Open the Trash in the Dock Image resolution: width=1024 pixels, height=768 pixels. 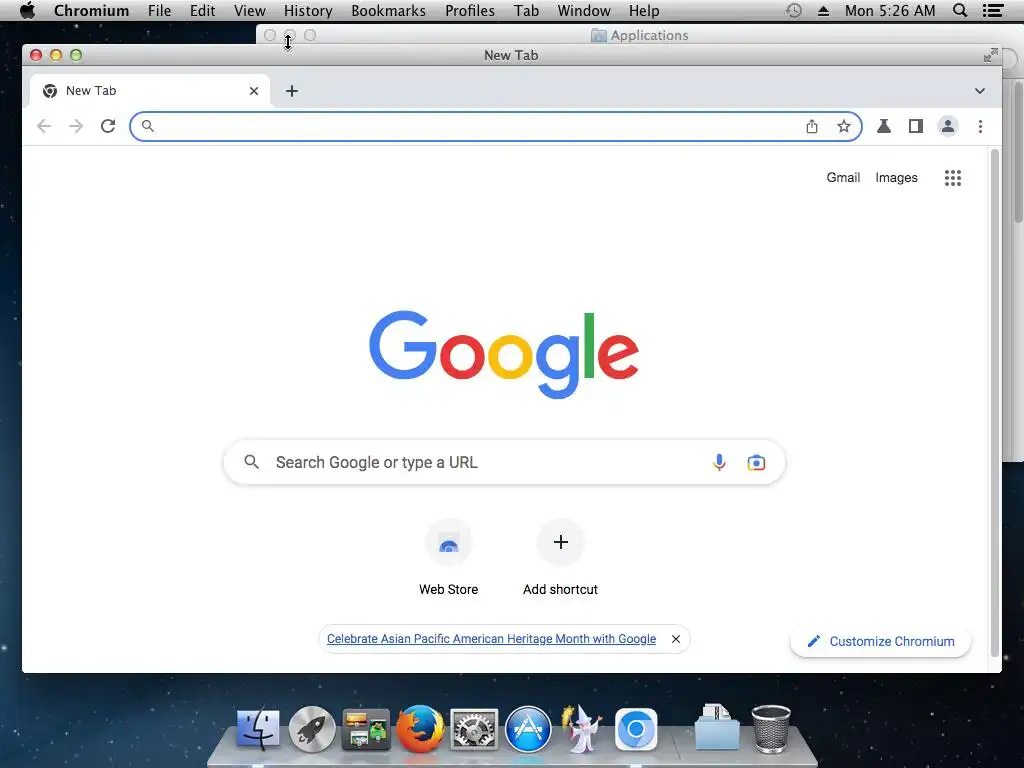771,729
